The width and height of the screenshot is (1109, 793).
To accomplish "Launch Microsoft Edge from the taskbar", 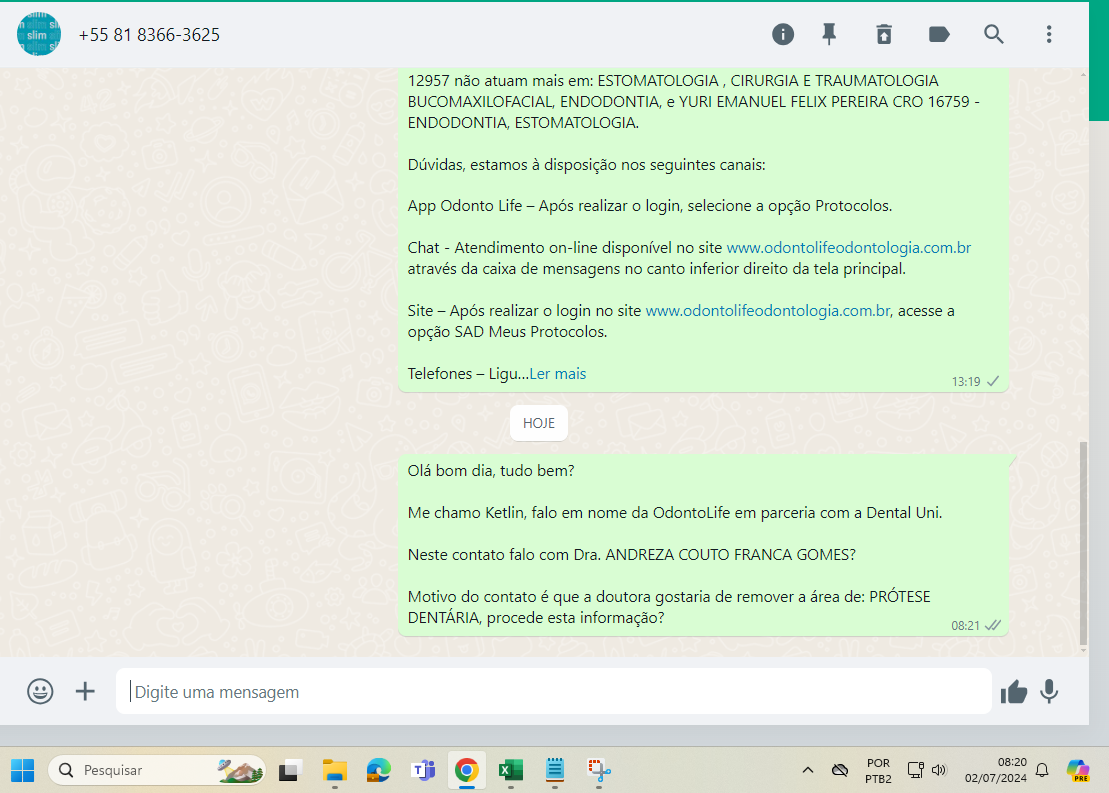I will pyautogui.click(x=378, y=770).
